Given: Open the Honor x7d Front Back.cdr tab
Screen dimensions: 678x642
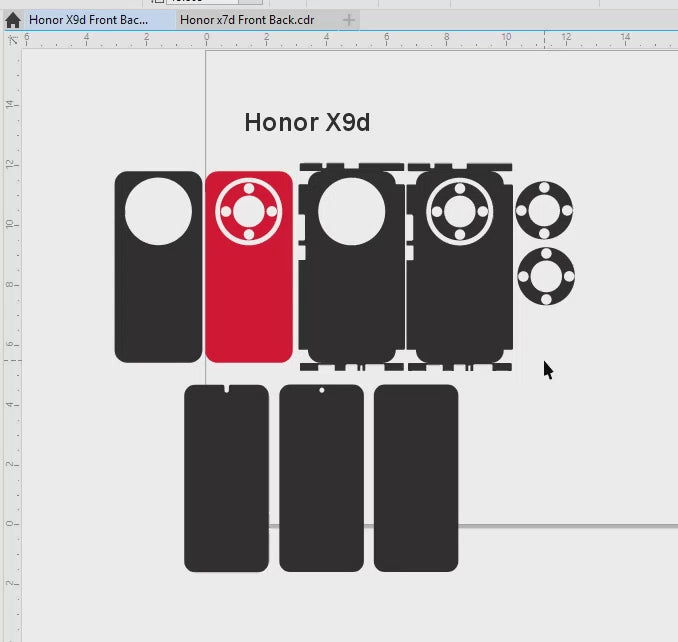Looking at the screenshot, I should pos(247,20).
